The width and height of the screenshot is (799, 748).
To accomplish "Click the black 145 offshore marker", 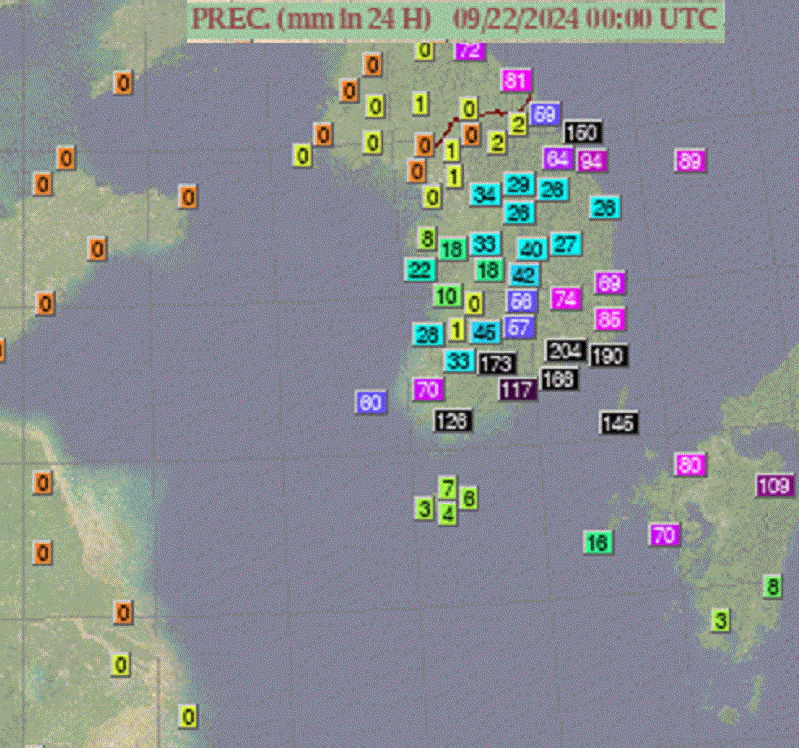I will coord(618,423).
